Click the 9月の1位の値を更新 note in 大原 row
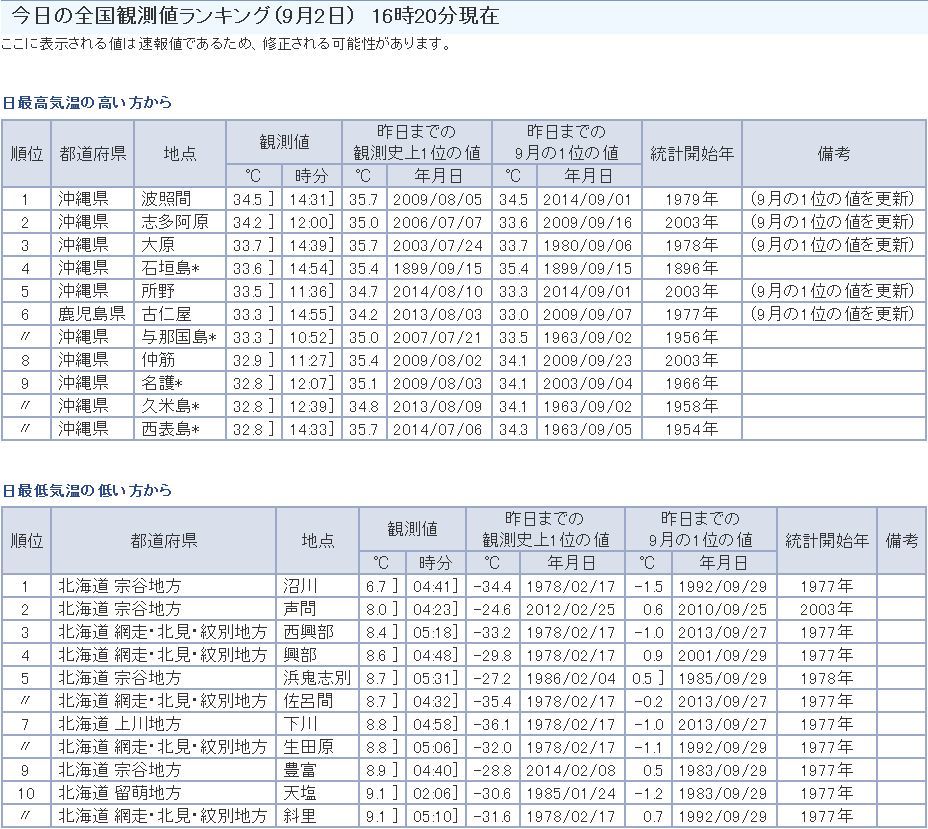Image resolution: width=928 pixels, height=829 pixels. click(832, 245)
